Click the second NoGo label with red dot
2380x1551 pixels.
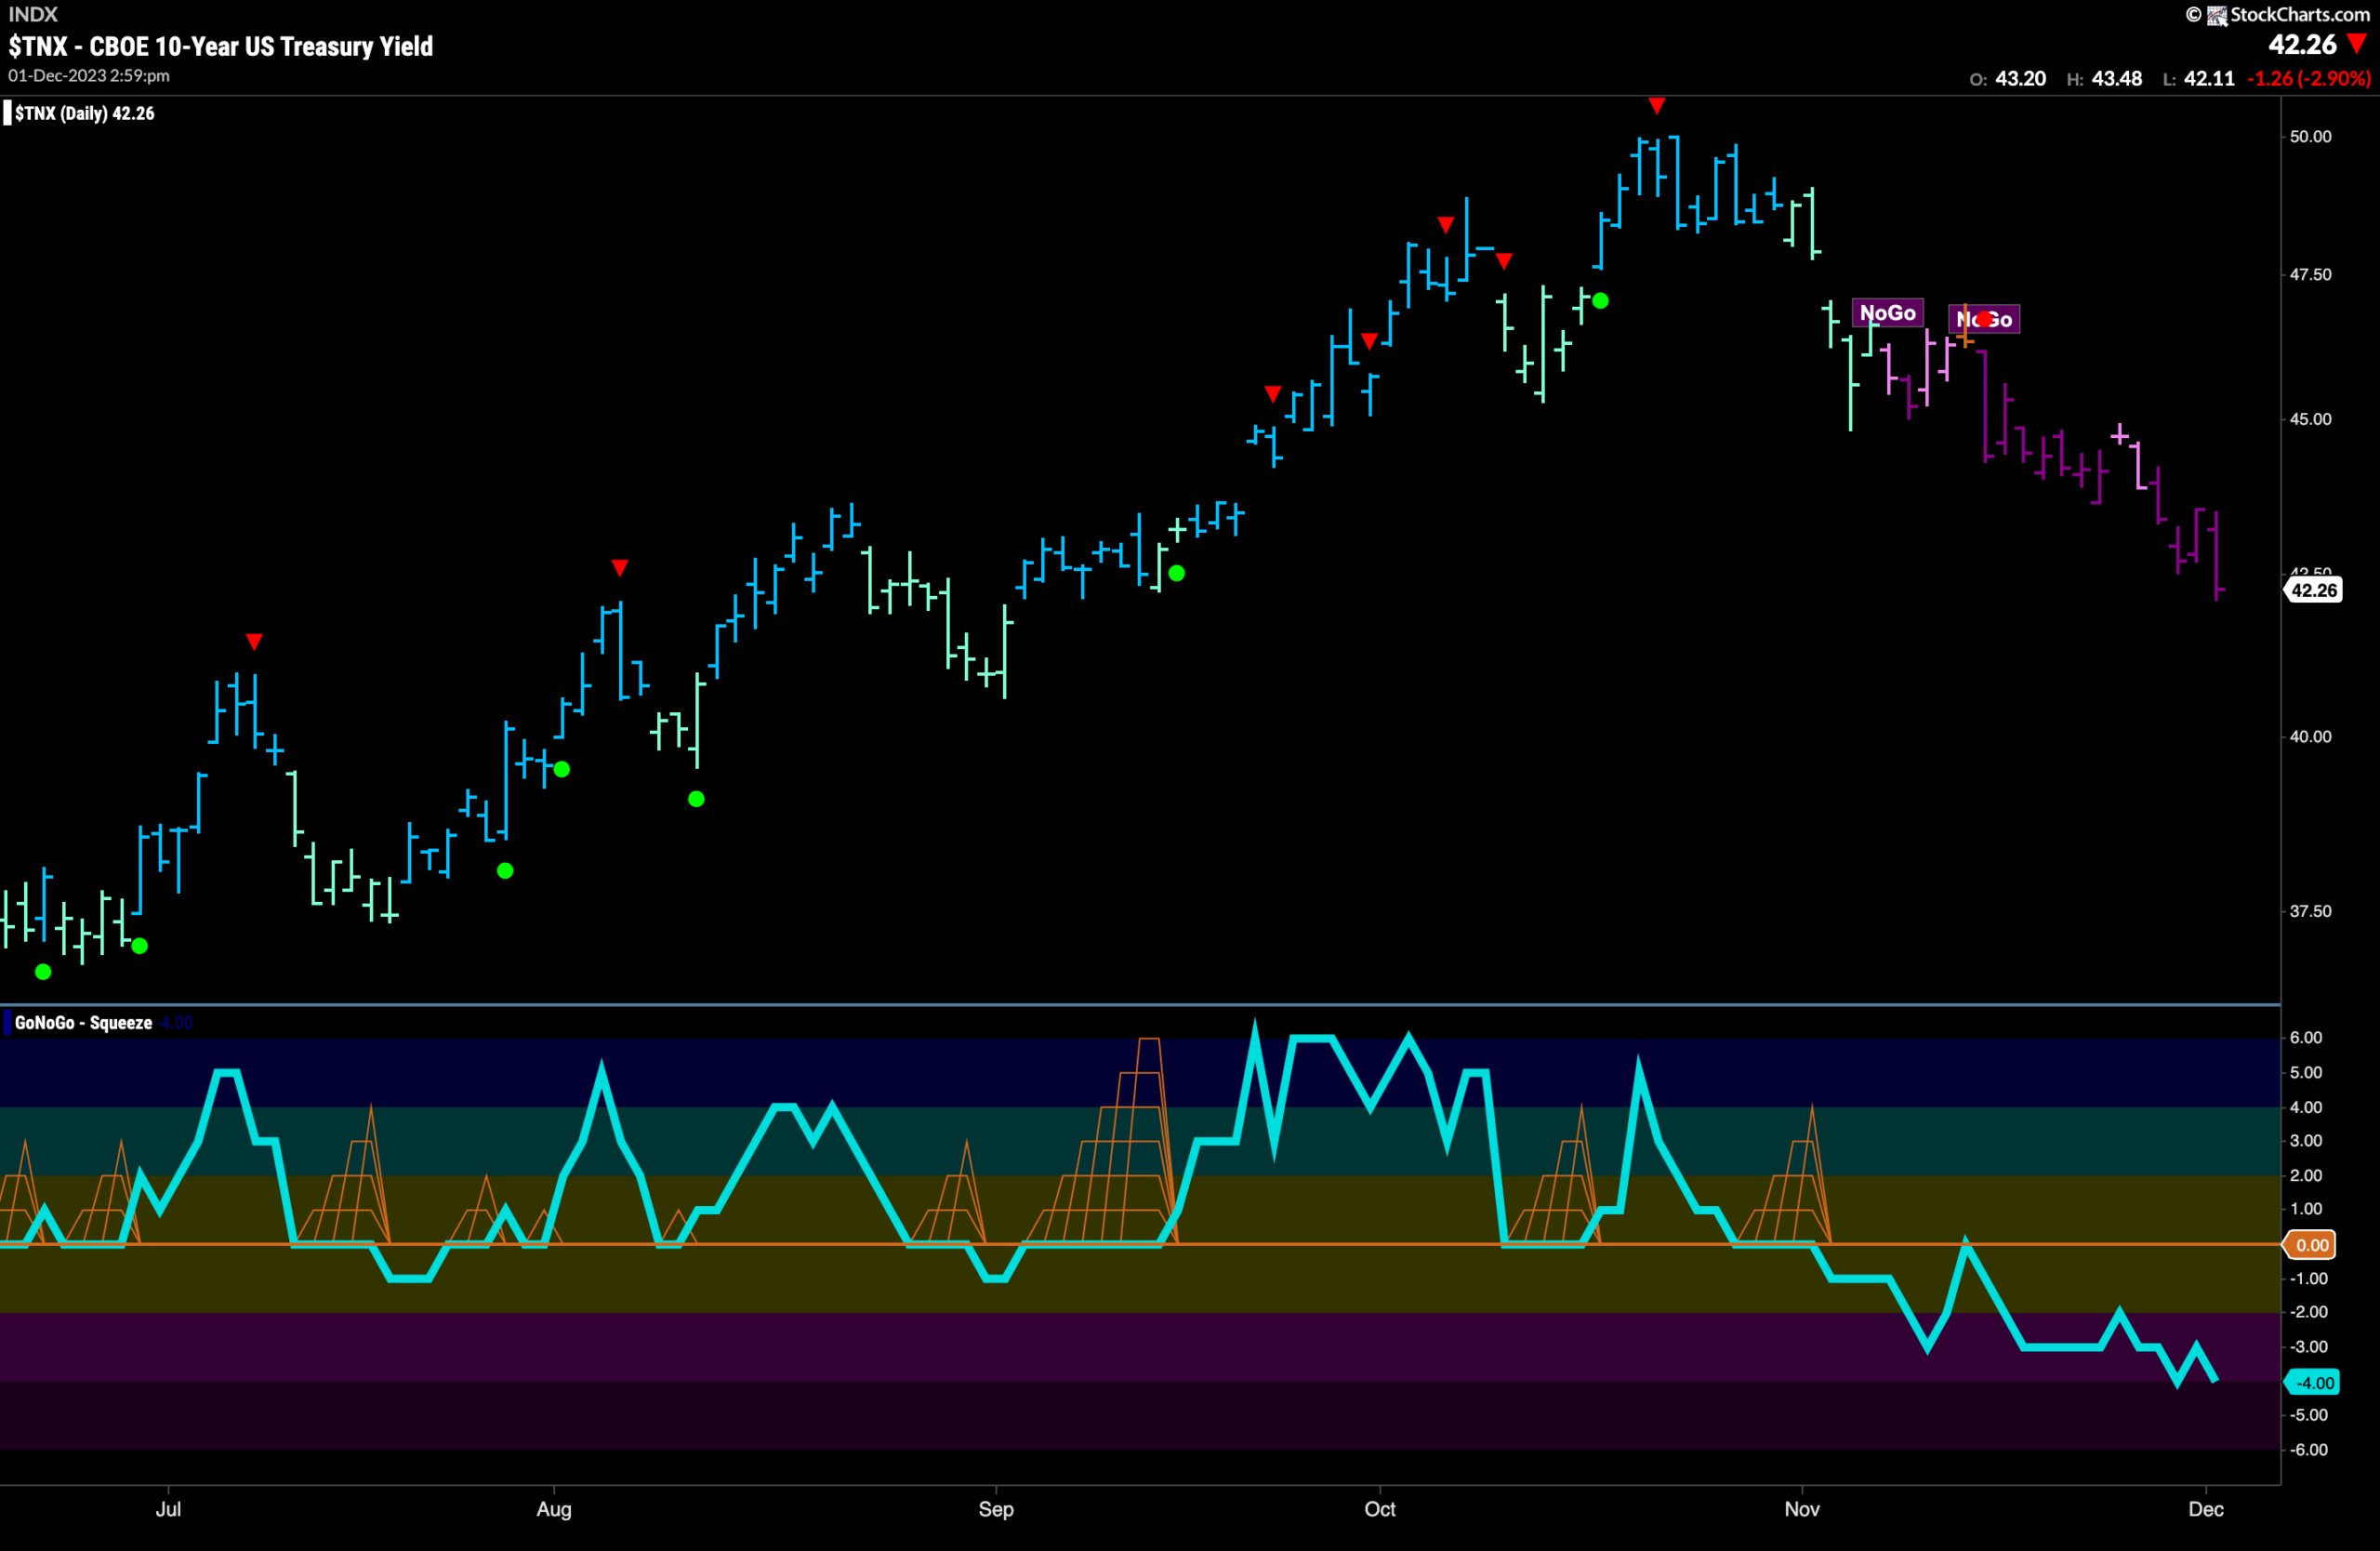pyautogui.click(x=1984, y=319)
